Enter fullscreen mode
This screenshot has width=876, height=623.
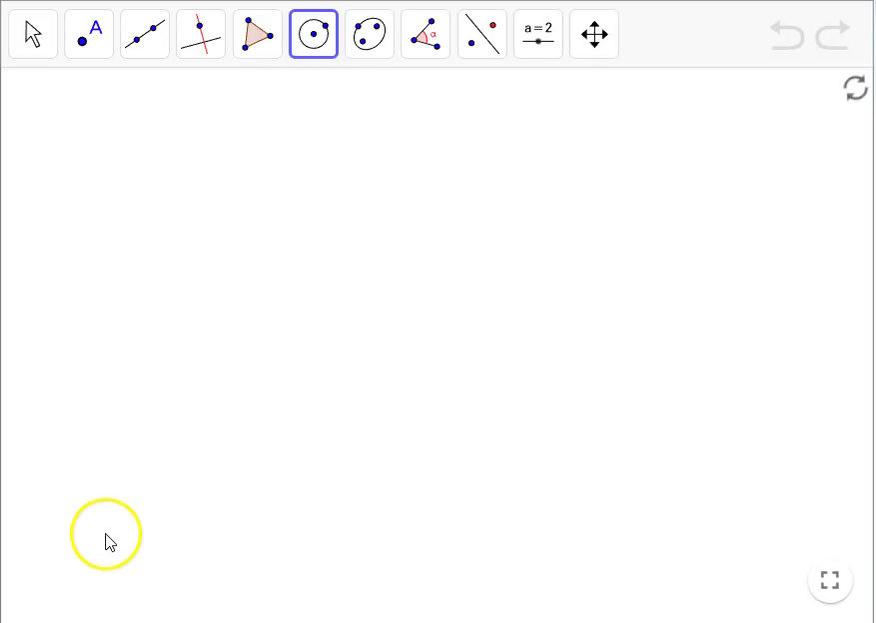[830, 580]
